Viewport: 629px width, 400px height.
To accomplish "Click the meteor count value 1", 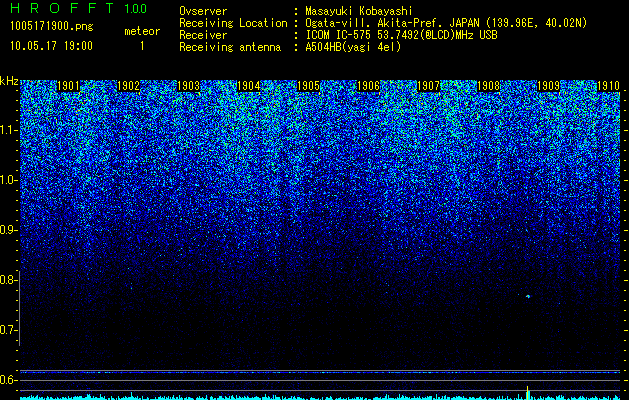I will (x=142, y=46).
